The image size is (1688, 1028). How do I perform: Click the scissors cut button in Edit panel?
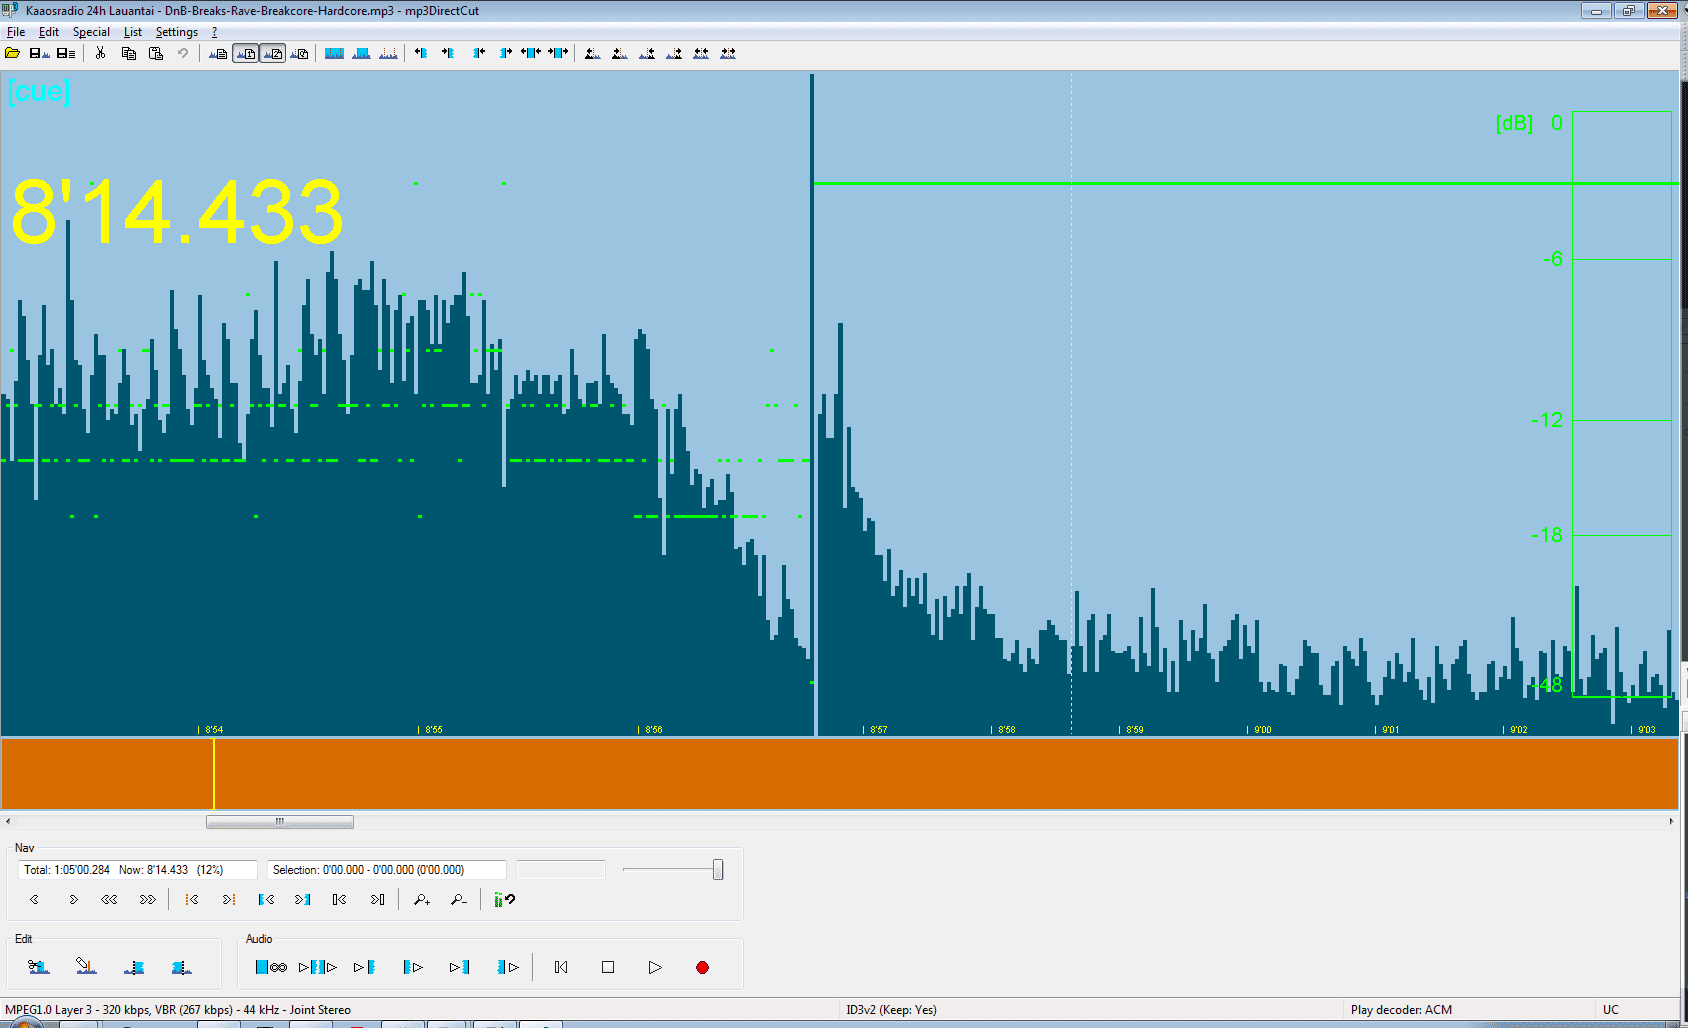(39, 967)
